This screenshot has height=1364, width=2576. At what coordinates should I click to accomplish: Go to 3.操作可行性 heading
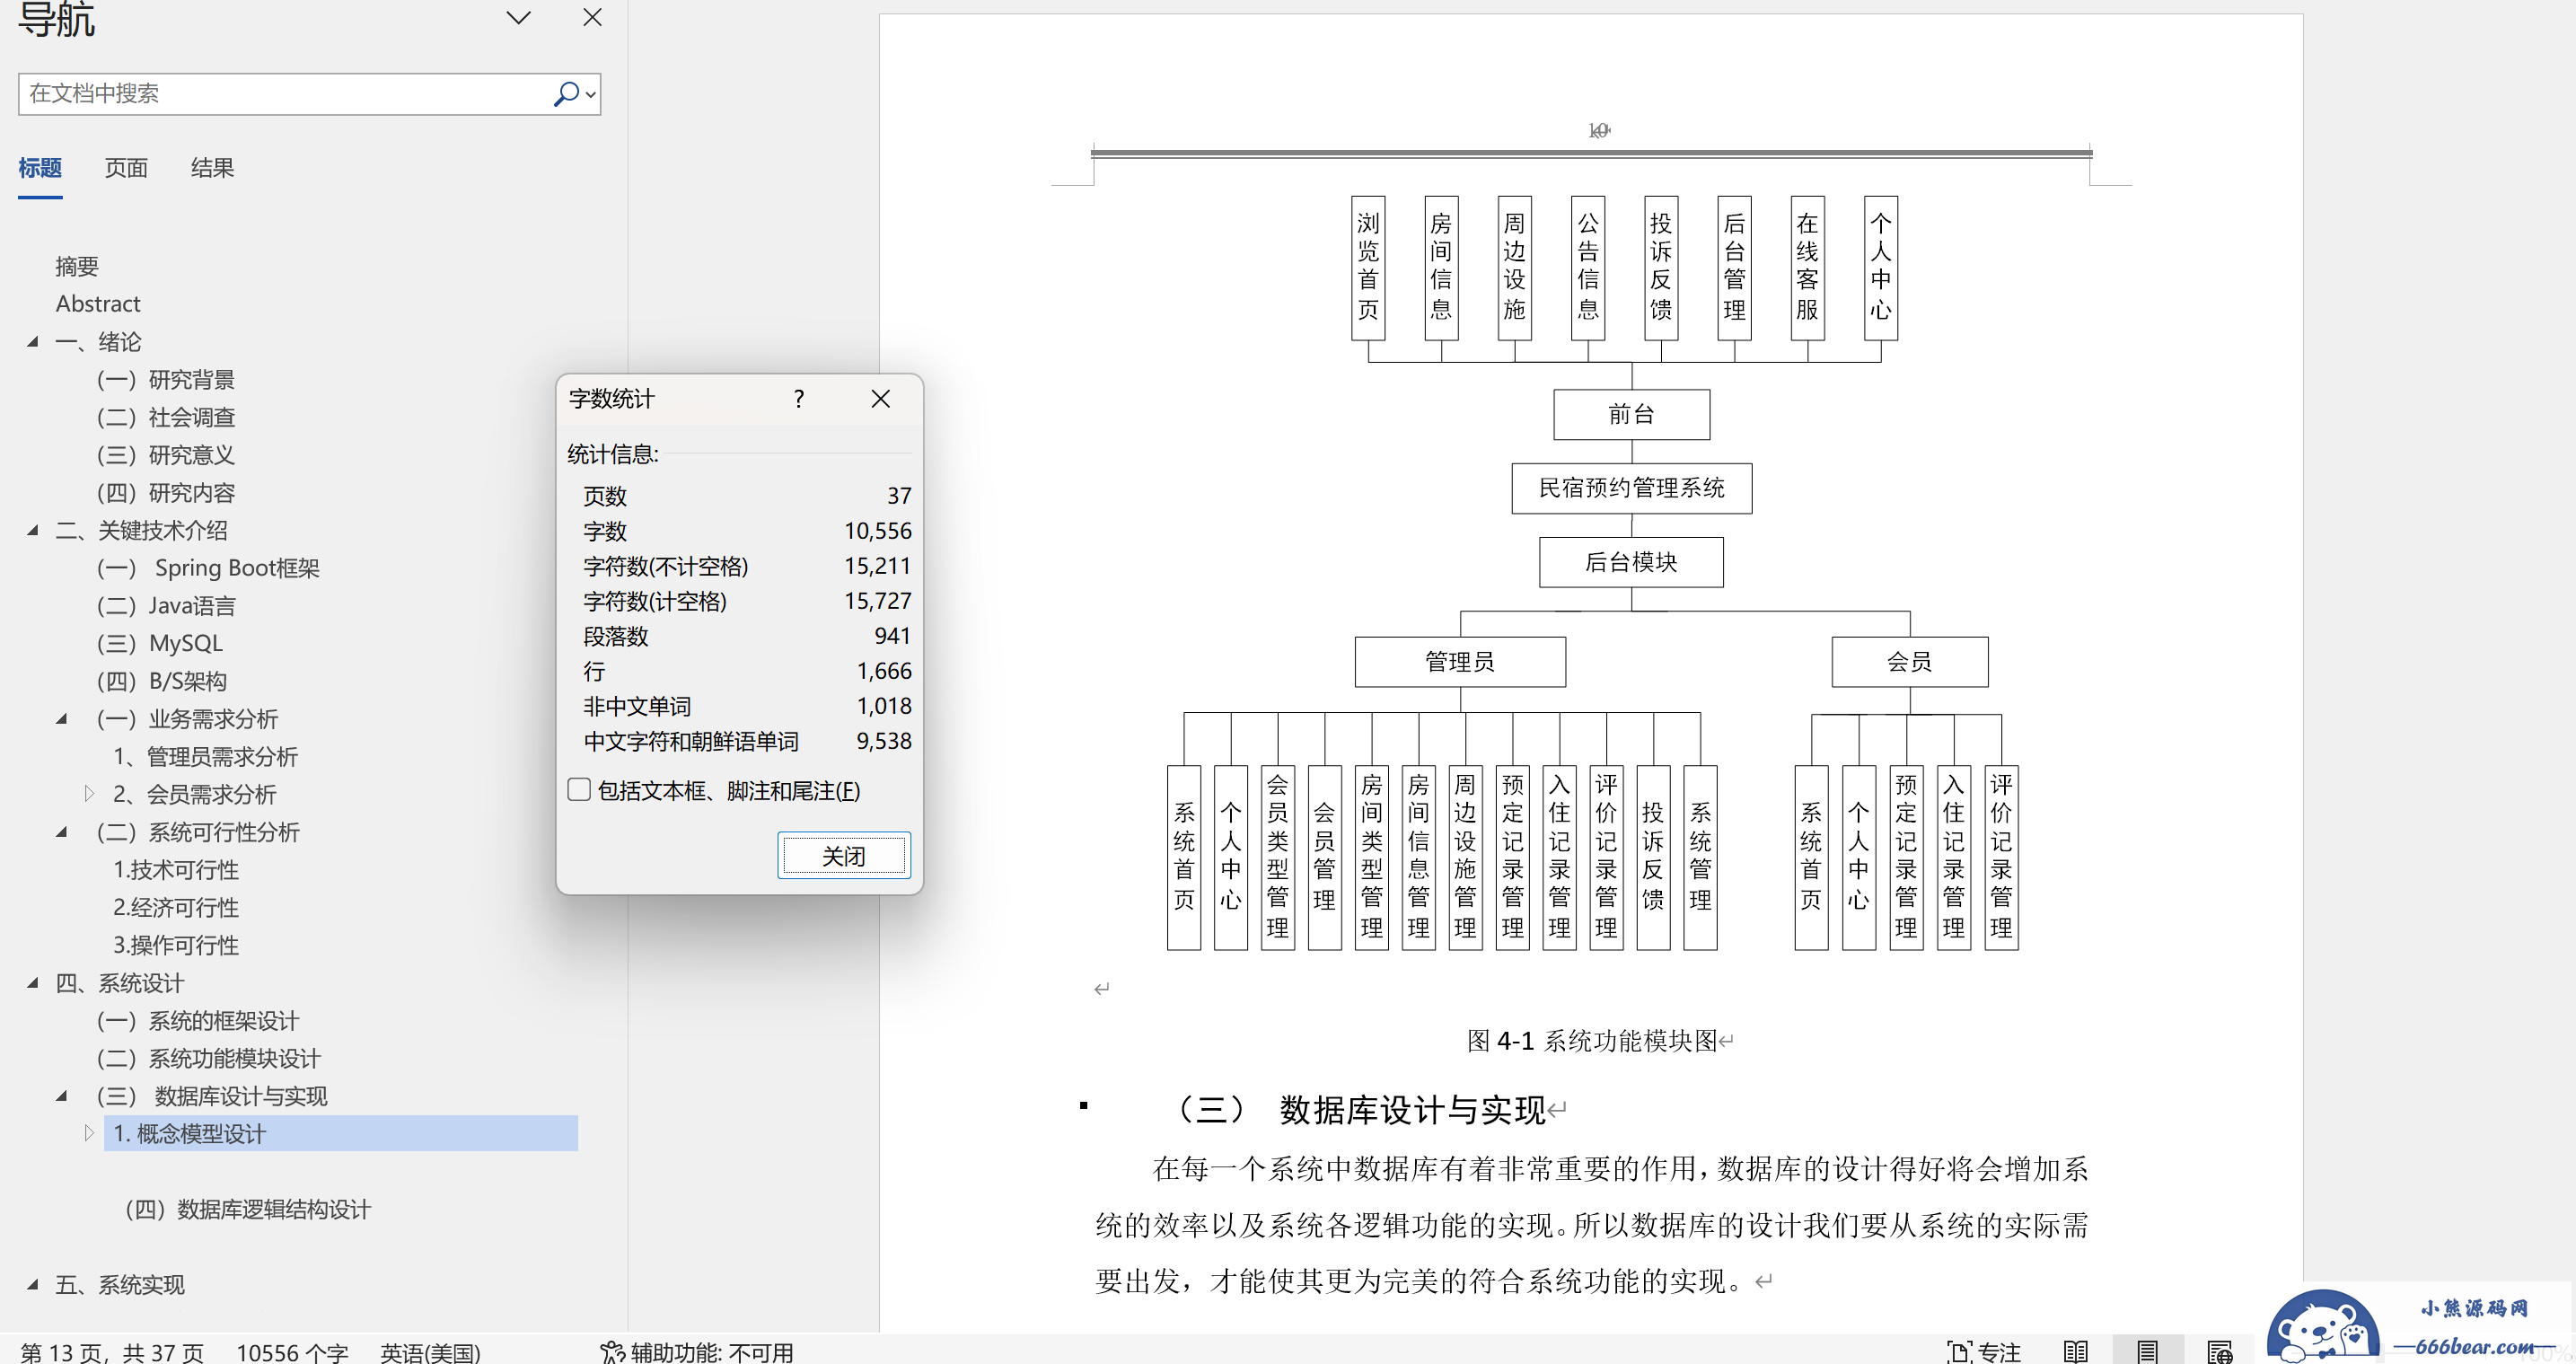pos(176,945)
